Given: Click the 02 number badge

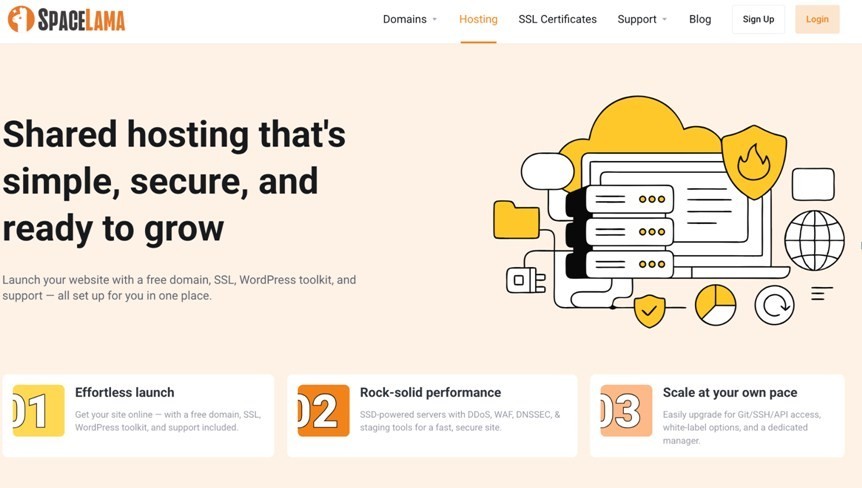Looking at the screenshot, I should (323, 411).
